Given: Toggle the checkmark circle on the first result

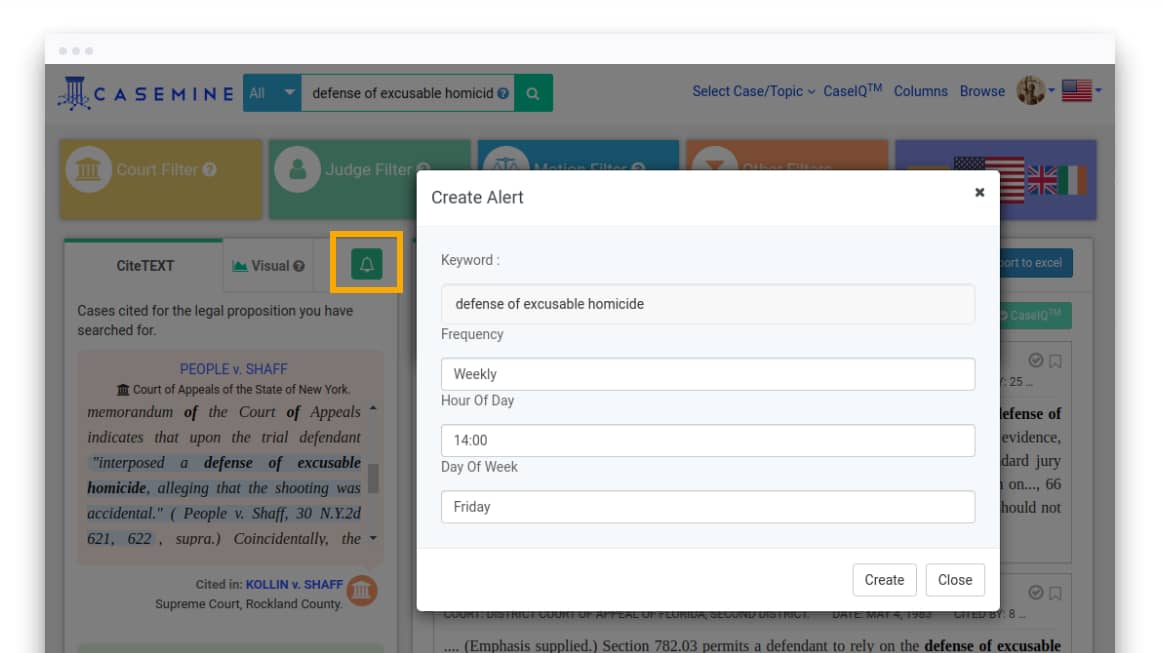Looking at the screenshot, I should (x=1036, y=361).
